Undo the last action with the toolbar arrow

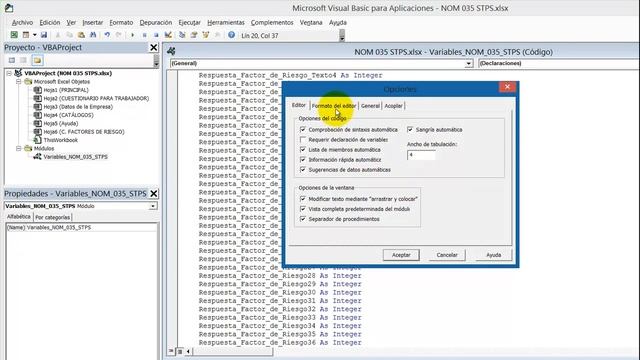pyautogui.click(x=107, y=35)
